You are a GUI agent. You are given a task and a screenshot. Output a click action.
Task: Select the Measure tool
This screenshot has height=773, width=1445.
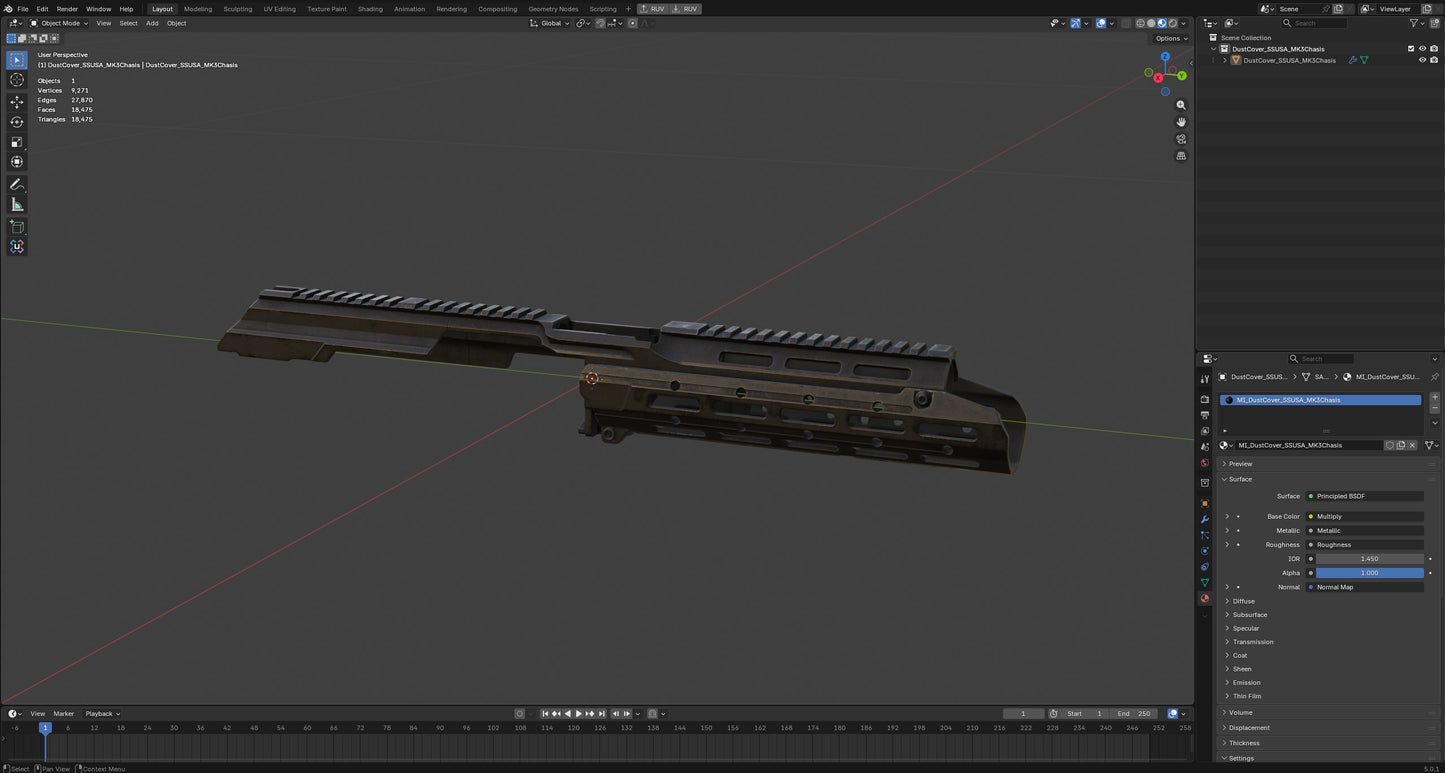tap(17, 205)
